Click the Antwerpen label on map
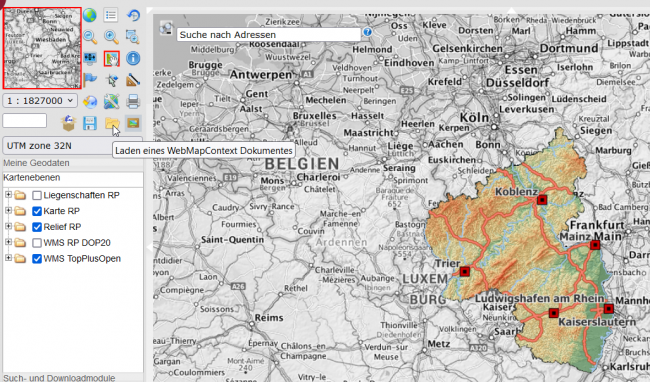The image size is (650, 382). [x=261, y=75]
